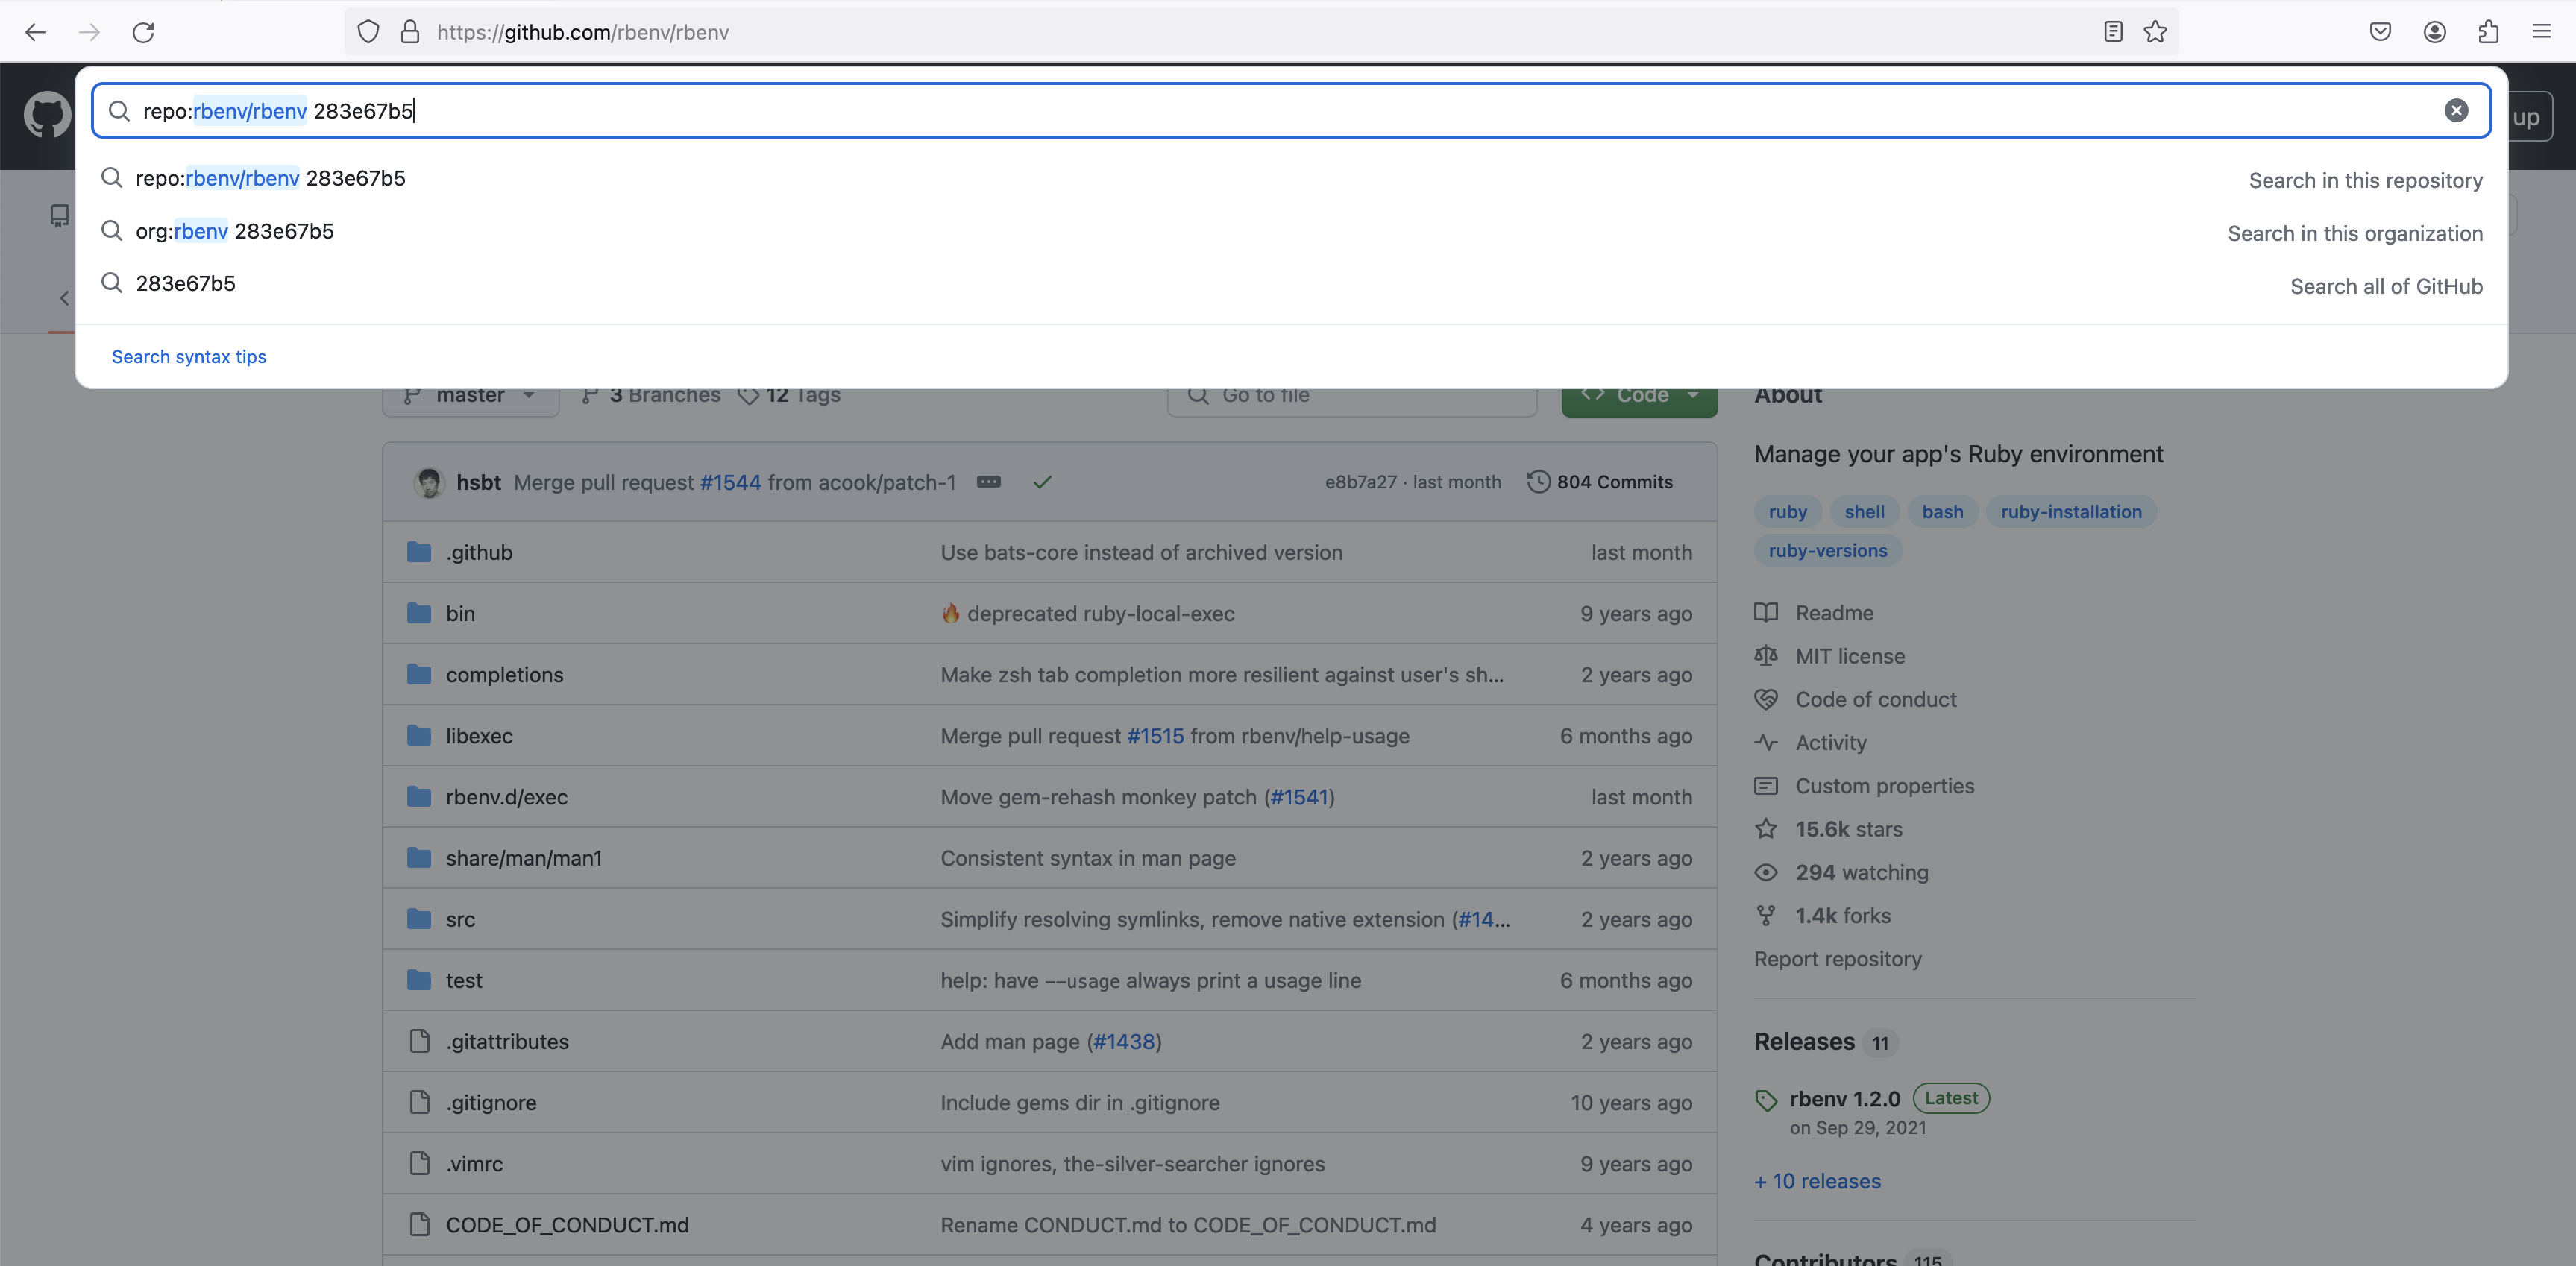Open pull request #1515 link in libexec row
Screen dimensions: 2576x1266
coord(1155,736)
